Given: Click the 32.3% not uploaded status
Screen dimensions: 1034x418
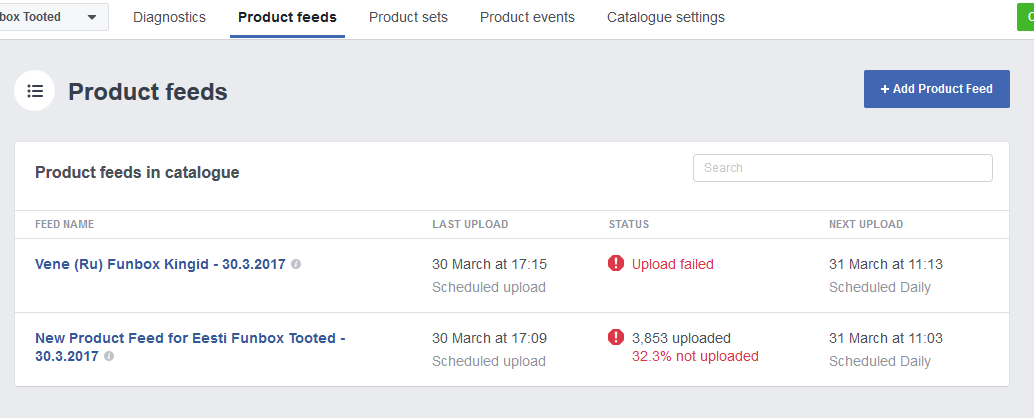Looking at the screenshot, I should (x=695, y=356).
